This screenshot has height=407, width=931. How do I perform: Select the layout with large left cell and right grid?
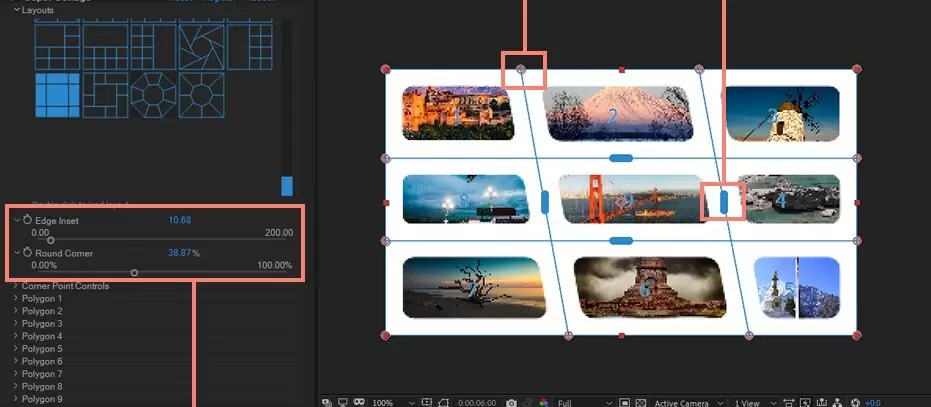point(249,46)
